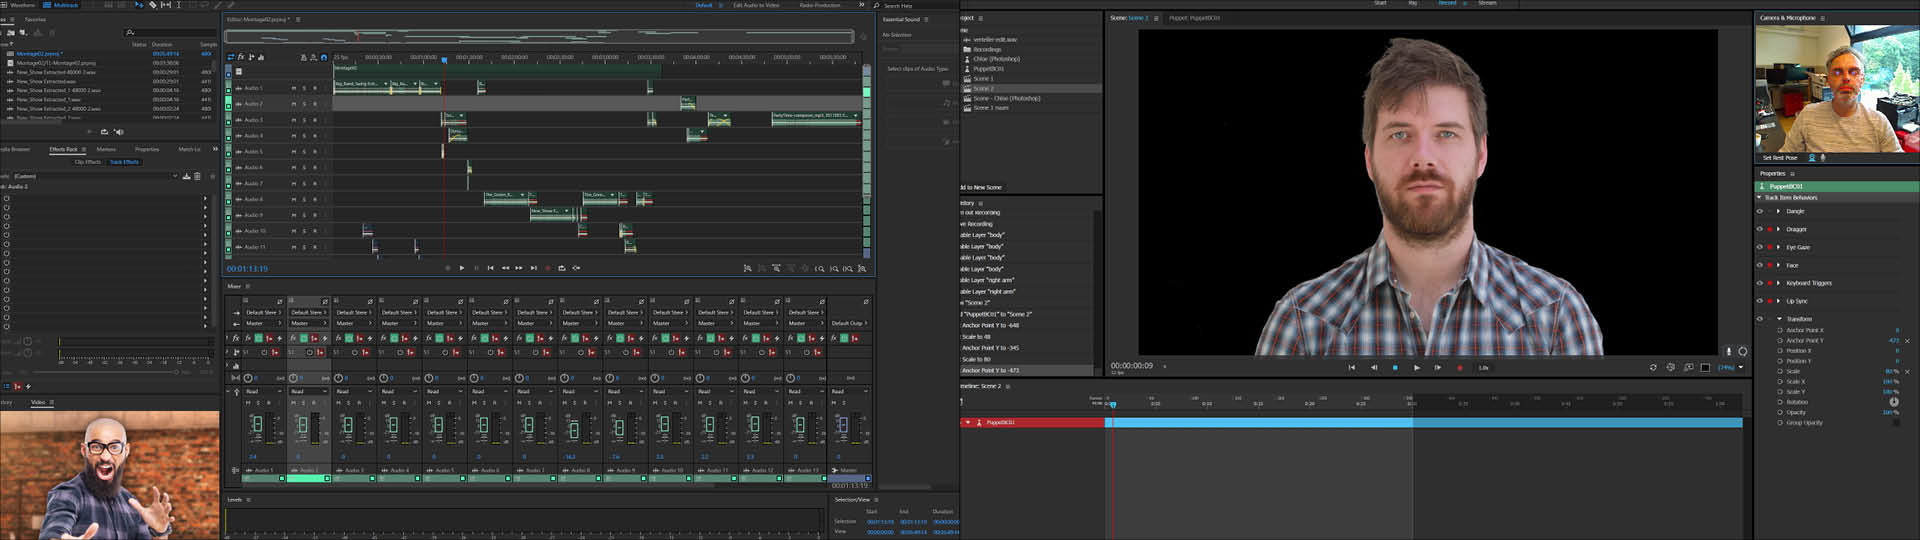
Task: Select Montage02.pcproj file in Files panel
Action: (40, 54)
